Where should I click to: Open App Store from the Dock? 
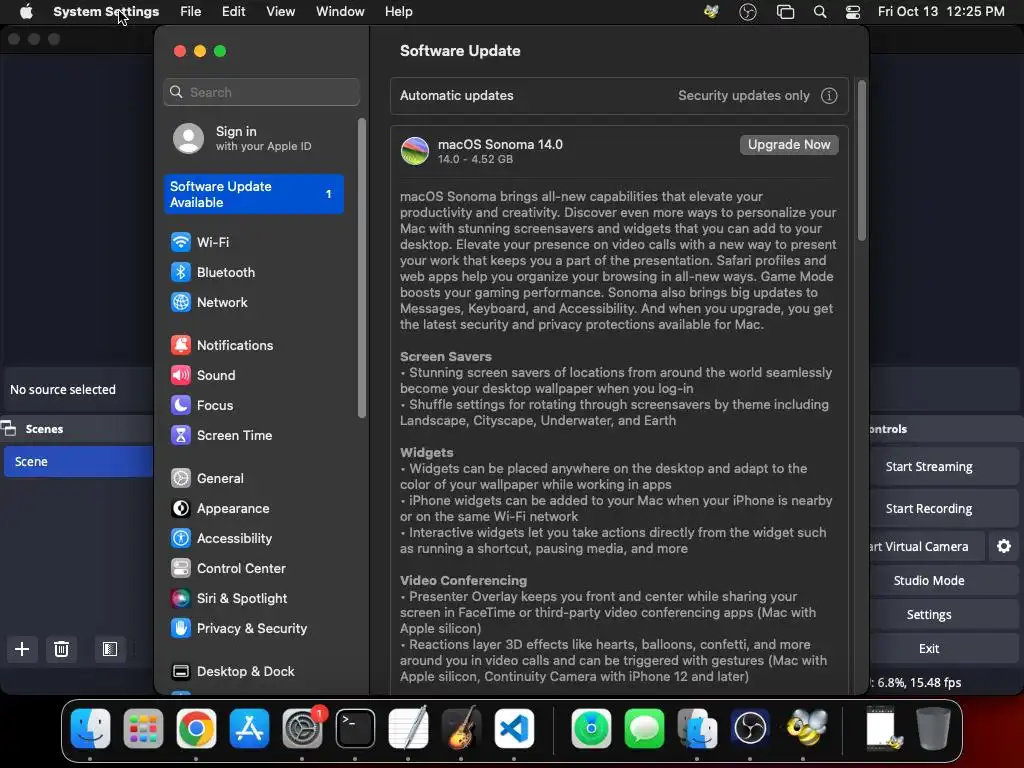pos(249,729)
